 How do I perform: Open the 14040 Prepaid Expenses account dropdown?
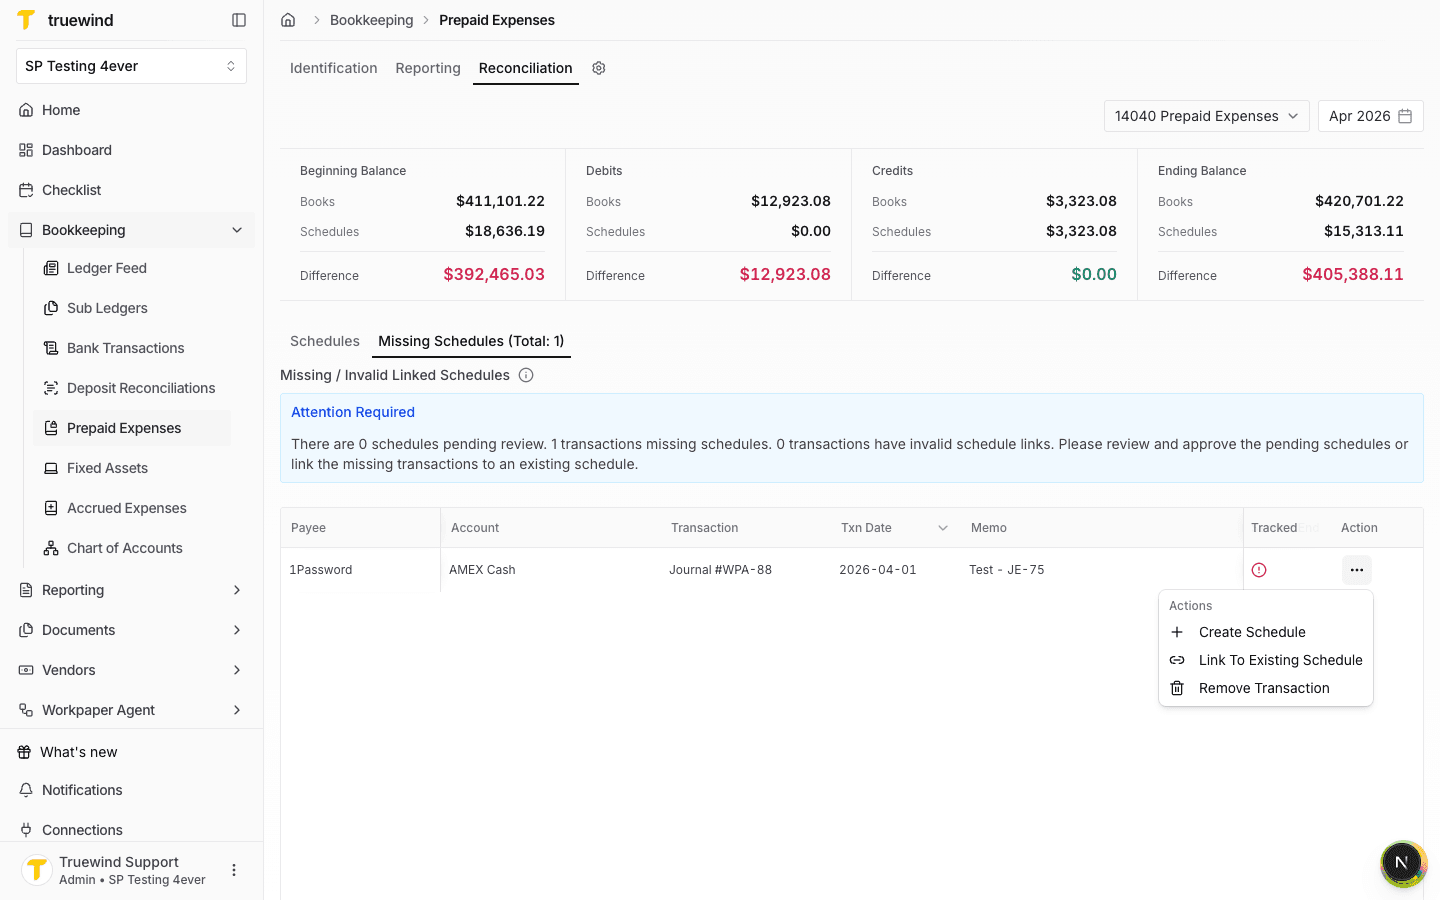coord(1207,116)
